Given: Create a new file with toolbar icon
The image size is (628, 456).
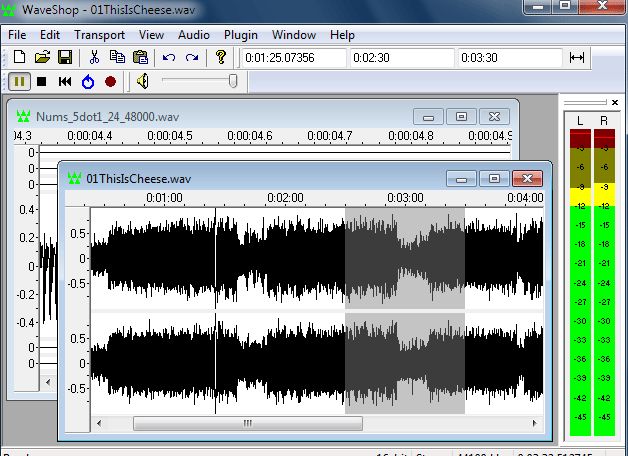Looking at the screenshot, I should pos(20,57).
